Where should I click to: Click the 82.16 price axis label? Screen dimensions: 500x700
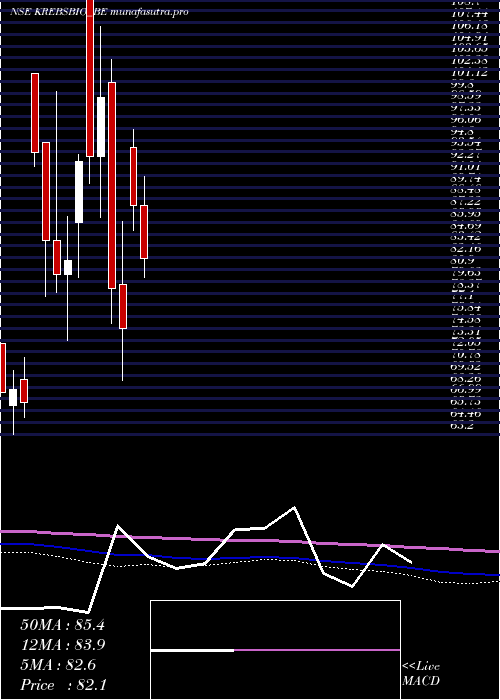[467, 249]
